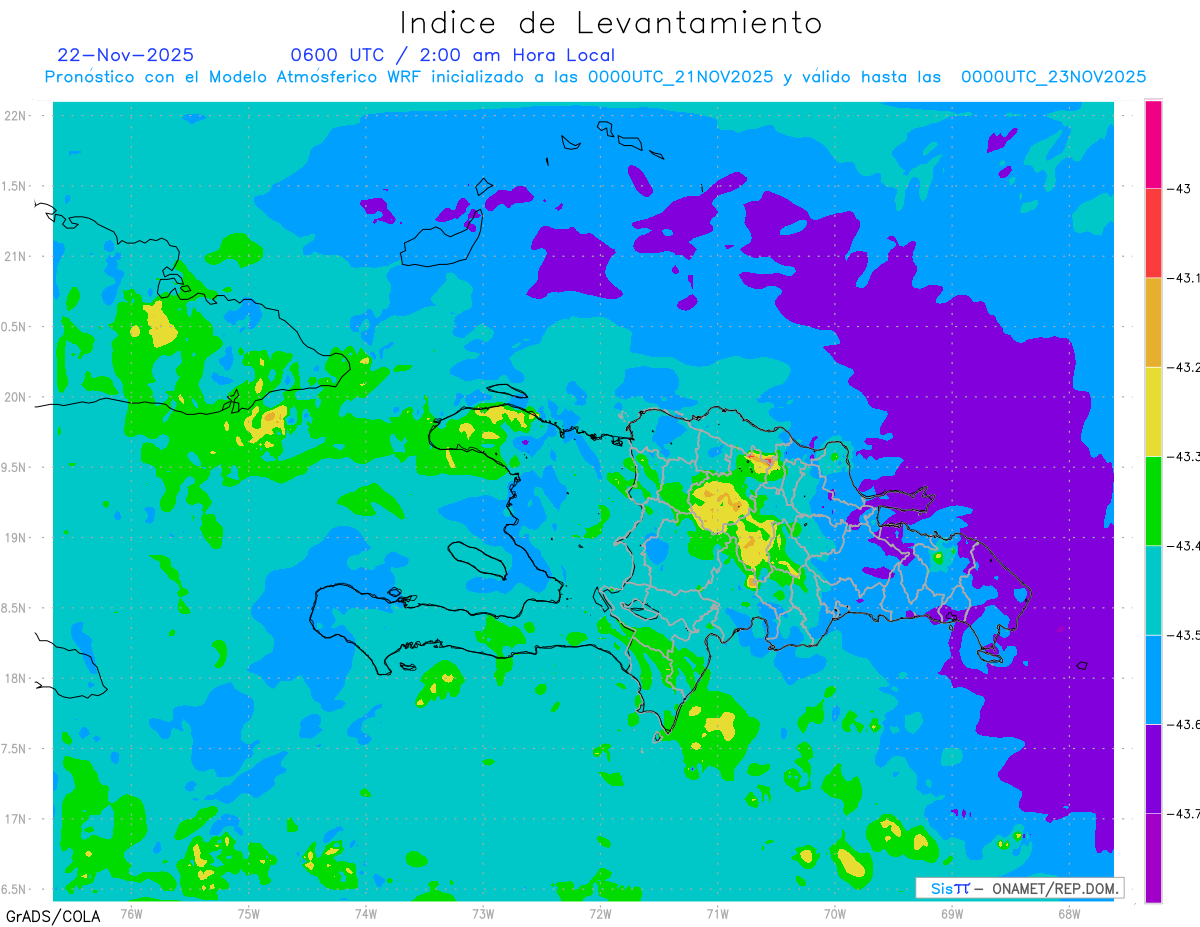This screenshot has width=1200, height=927.
Task: Click the "-43.2" color scale value
Action: tap(1184, 367)
